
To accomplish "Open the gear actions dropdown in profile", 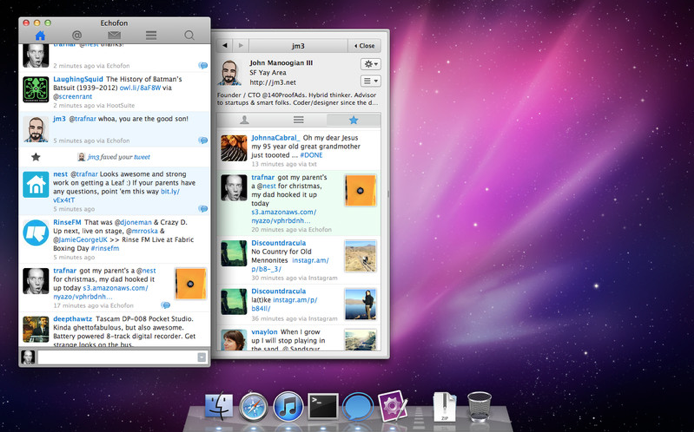I will point(370,64).
